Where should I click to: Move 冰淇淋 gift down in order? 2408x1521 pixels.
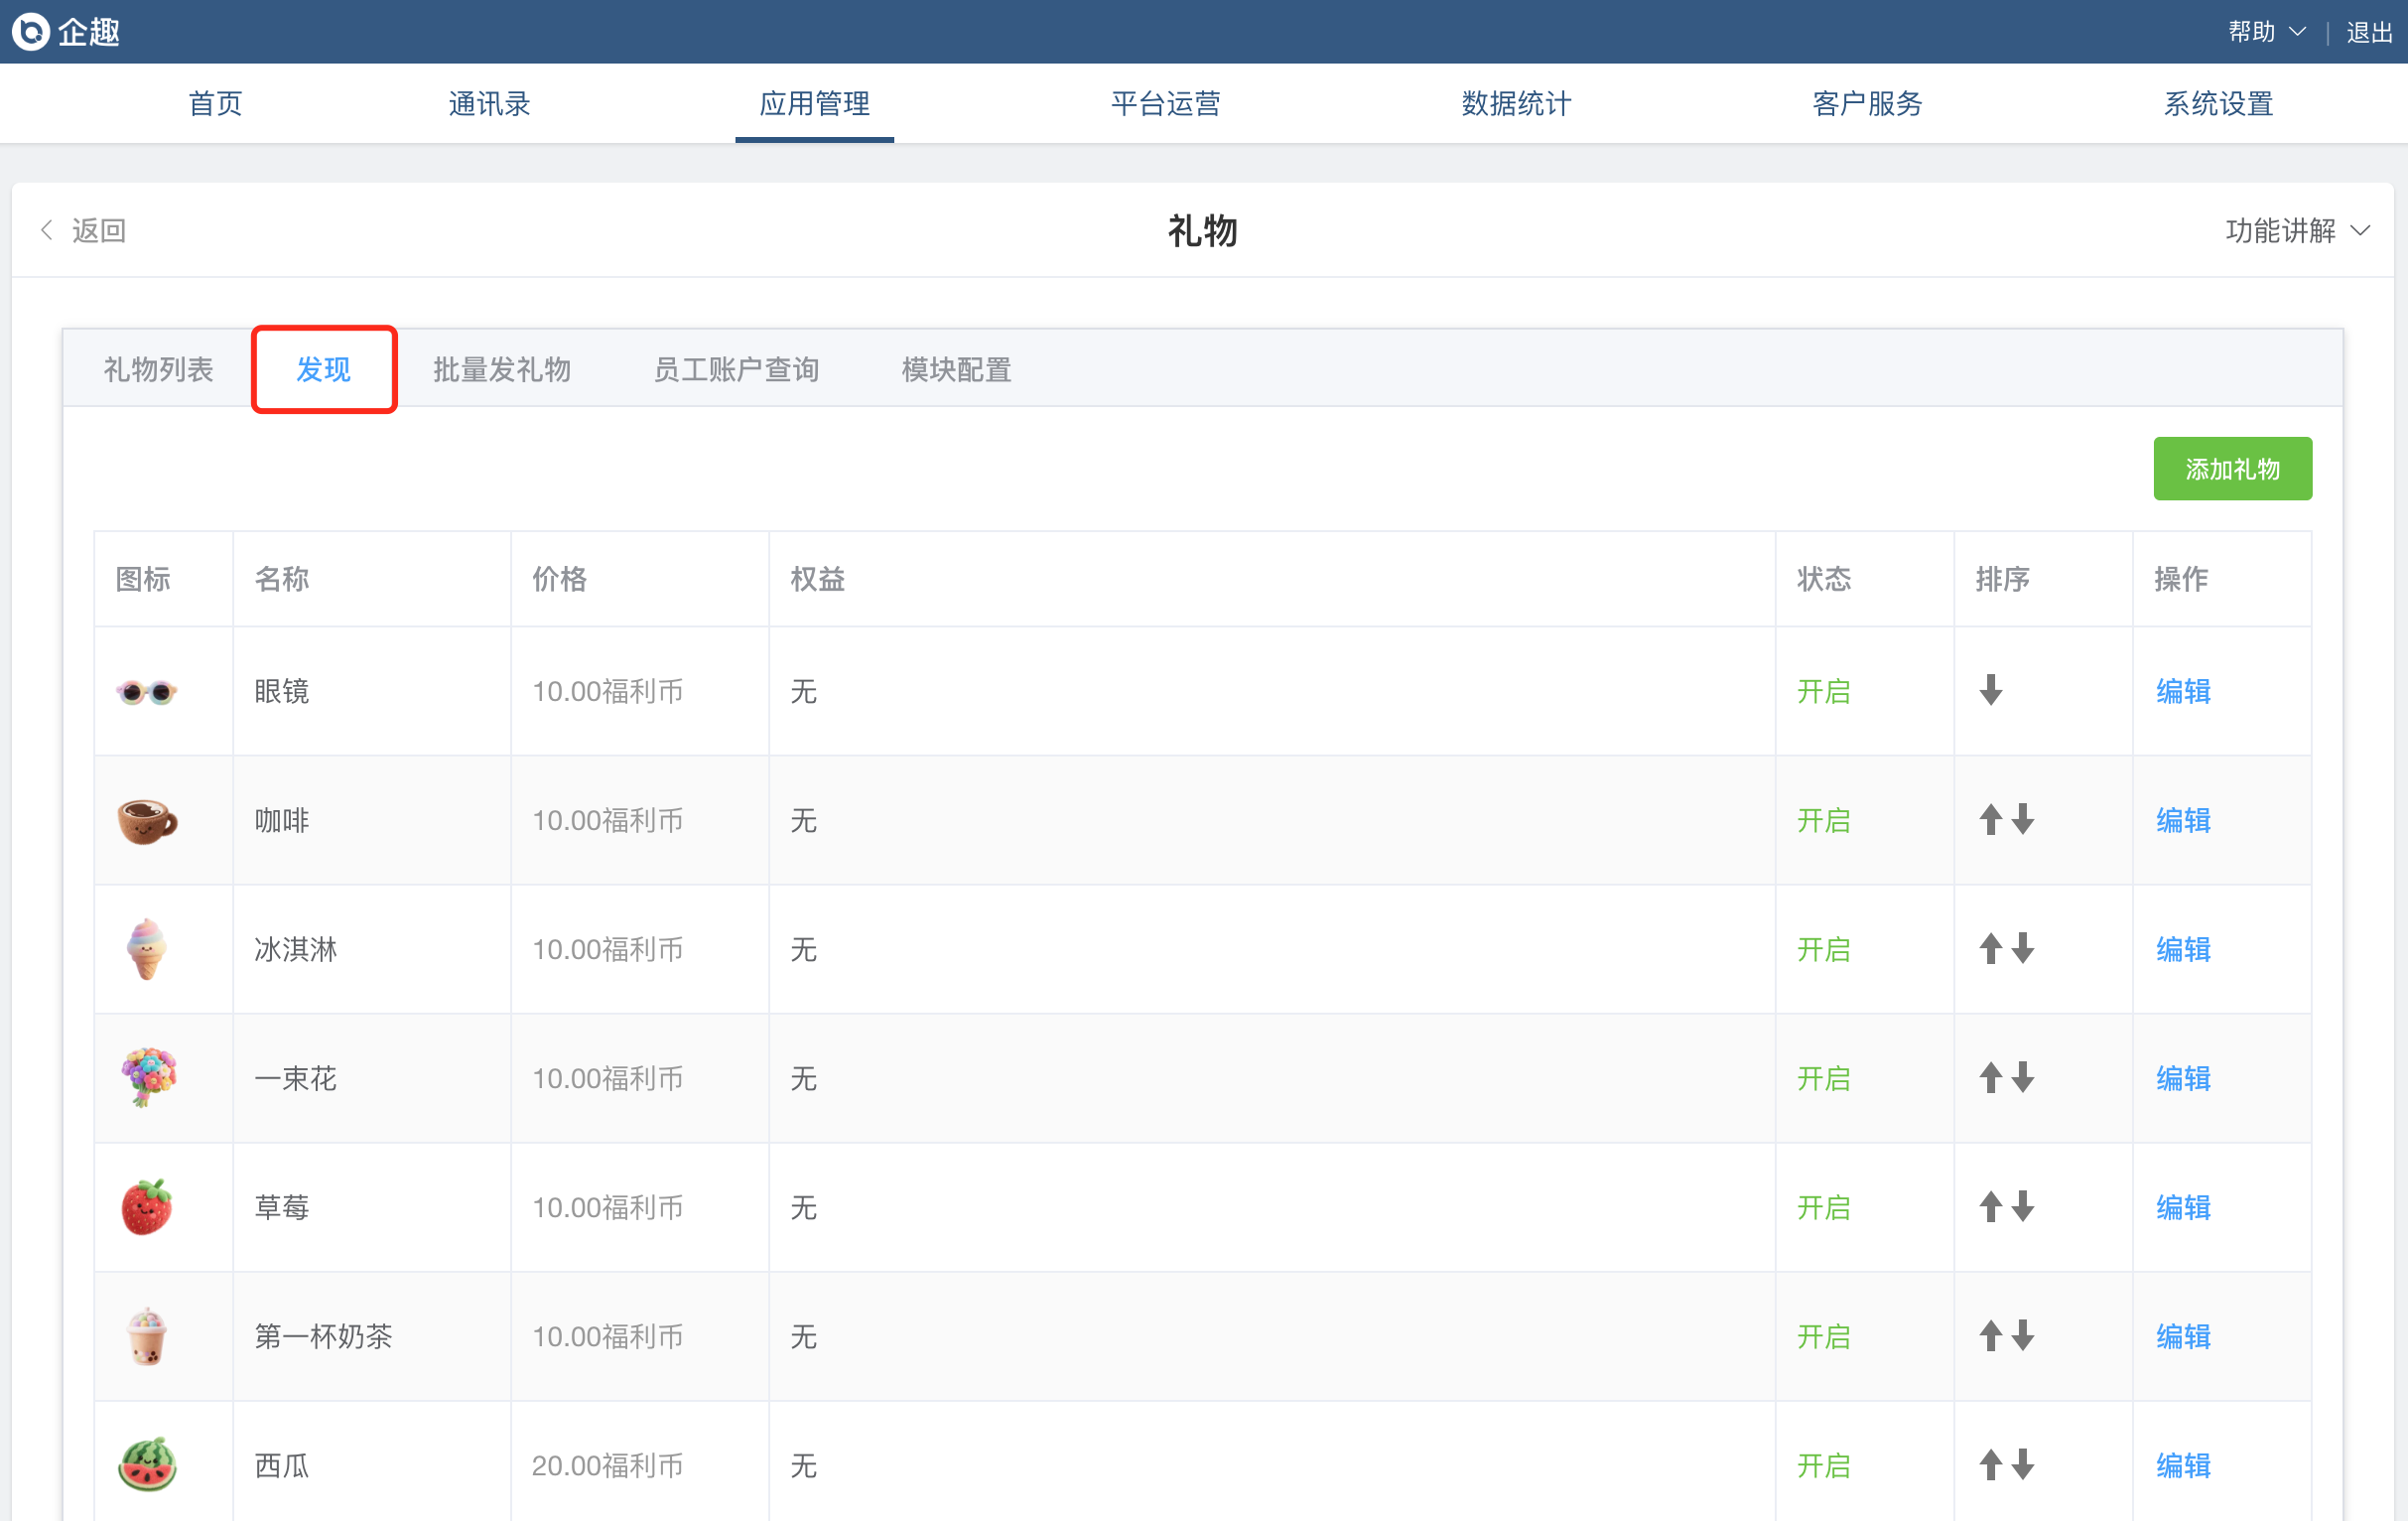point(2023,948)
